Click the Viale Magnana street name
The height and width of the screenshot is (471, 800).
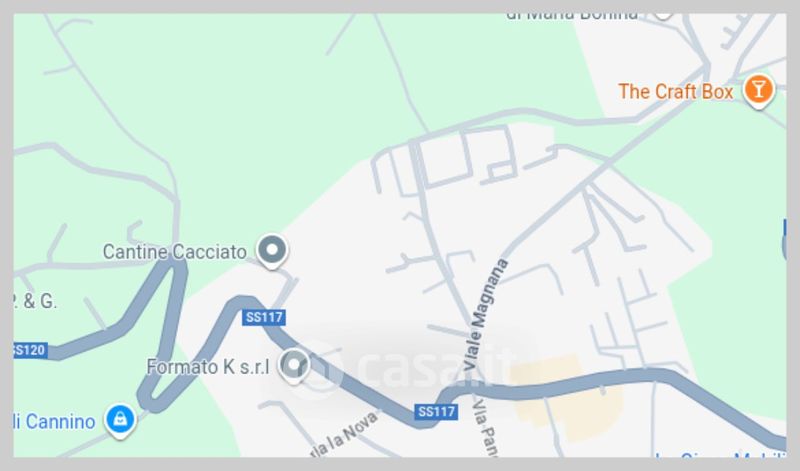point(486,315)
